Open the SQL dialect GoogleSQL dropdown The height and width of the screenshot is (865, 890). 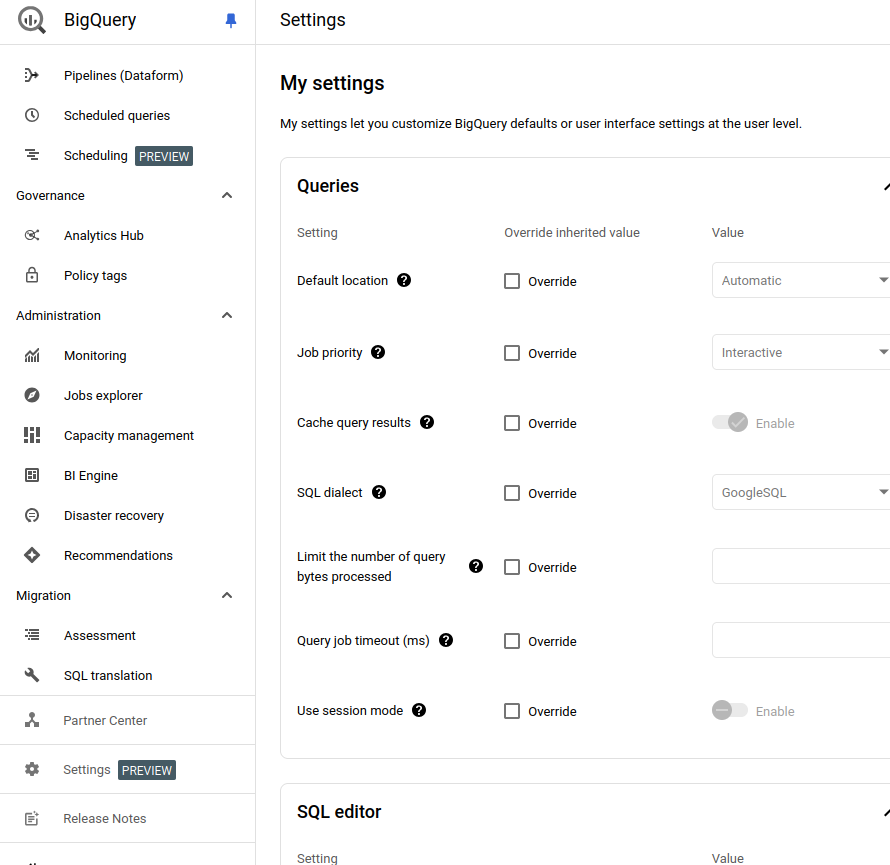801,492
